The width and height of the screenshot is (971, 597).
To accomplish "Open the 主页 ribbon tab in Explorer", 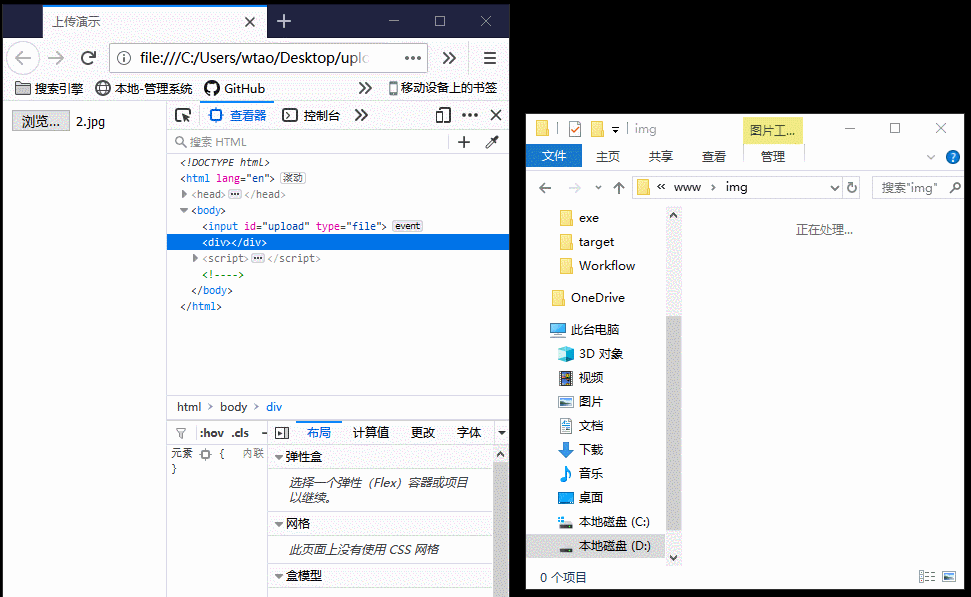I will pyautogui.click(x=607, y=157).
